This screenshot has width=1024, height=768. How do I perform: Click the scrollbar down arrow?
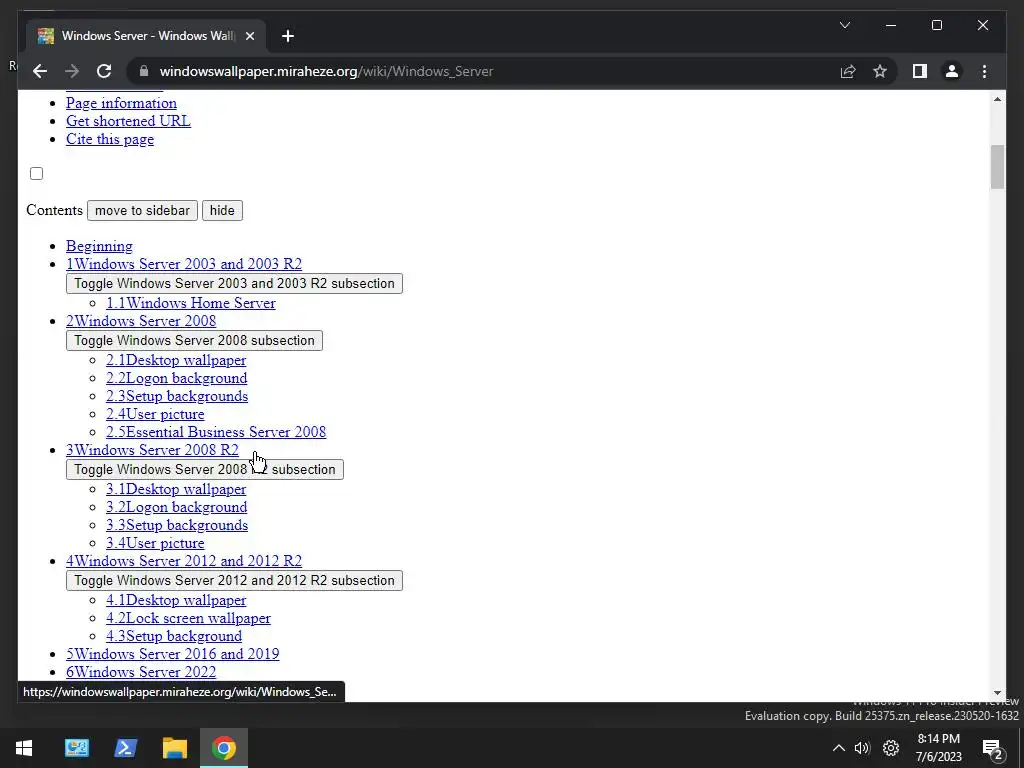click(x=997, y=693)
